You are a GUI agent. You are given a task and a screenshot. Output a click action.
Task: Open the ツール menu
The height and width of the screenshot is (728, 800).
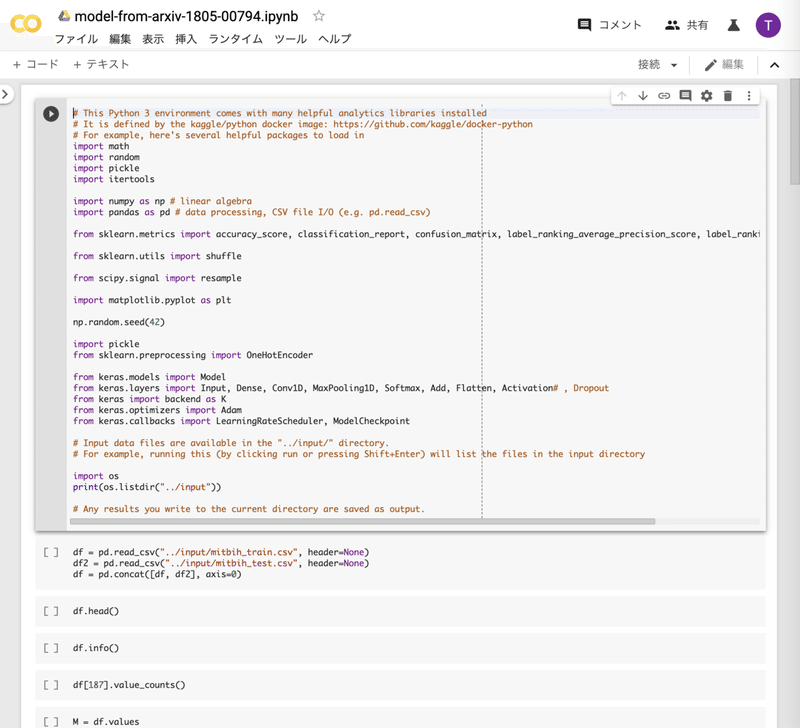click(291, 39)
